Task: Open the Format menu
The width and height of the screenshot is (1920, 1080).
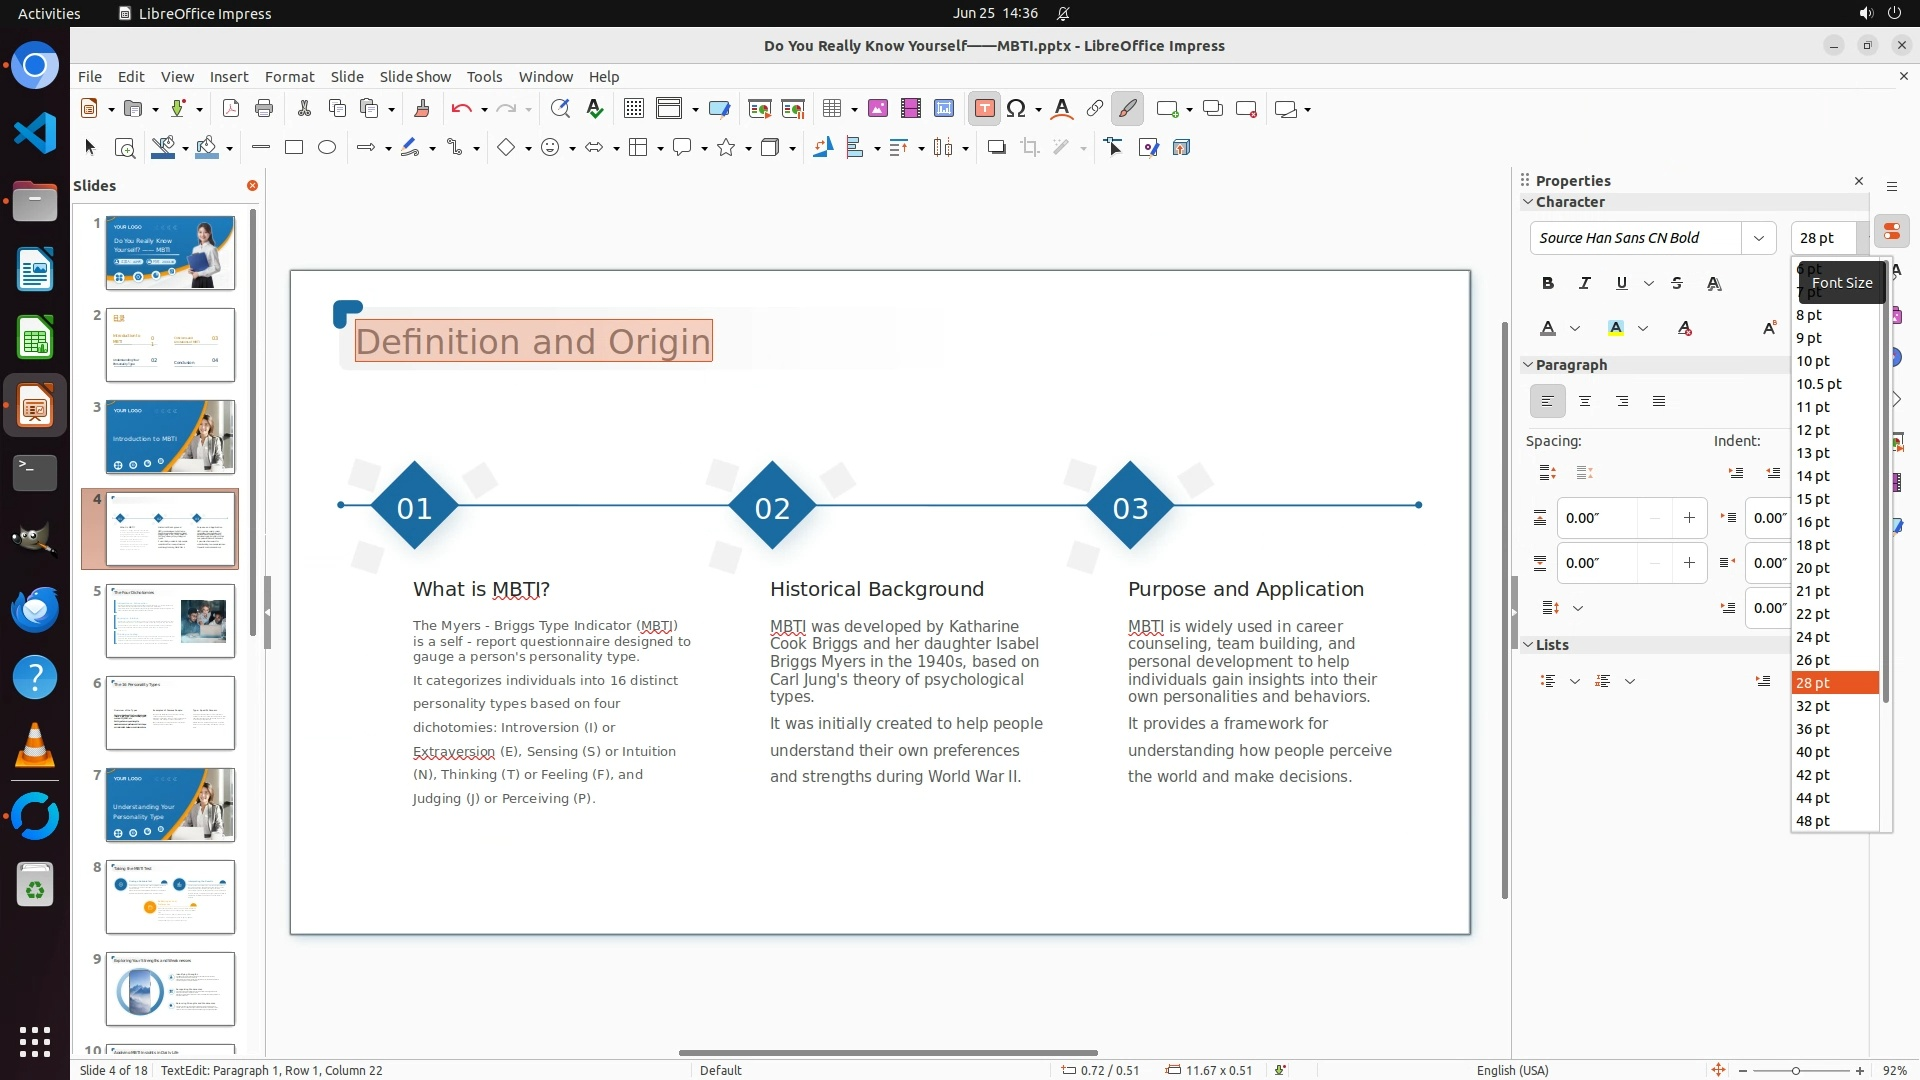Action: (x=289, y=77)
